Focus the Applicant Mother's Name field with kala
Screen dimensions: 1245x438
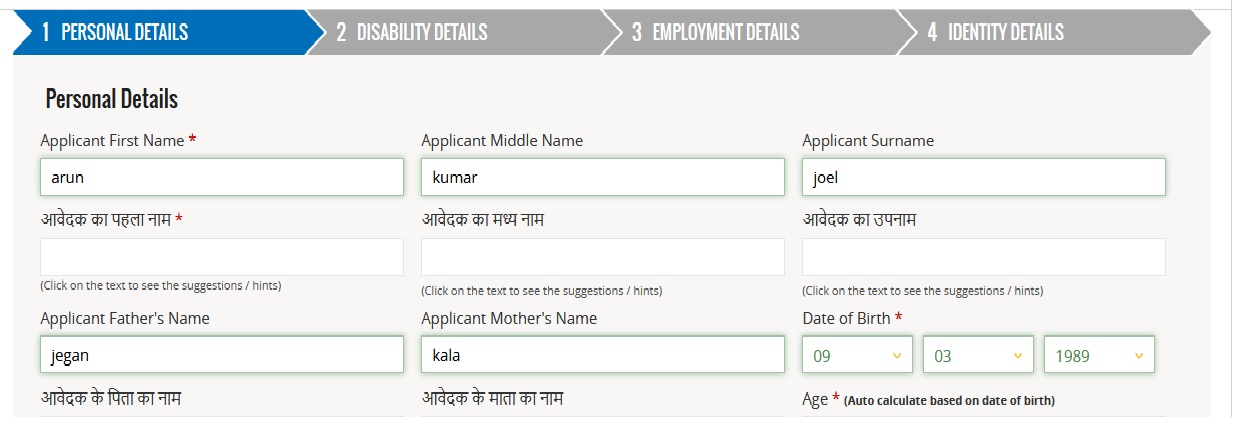coord(602,355)
